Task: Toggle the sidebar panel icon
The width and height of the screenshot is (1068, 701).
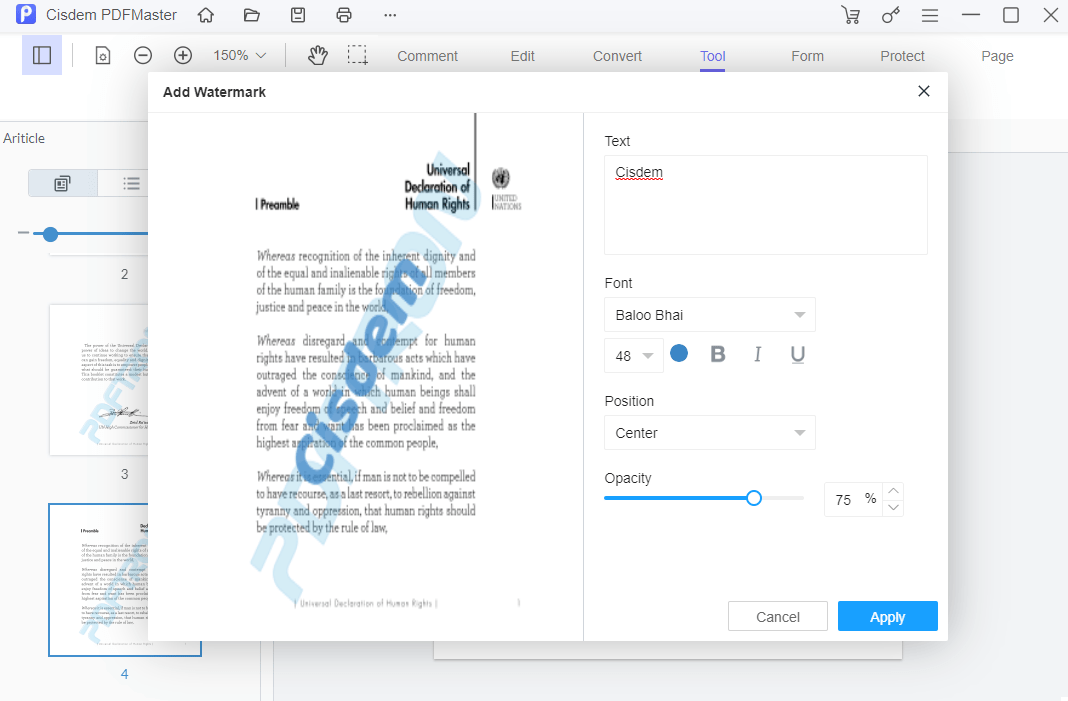Action: 42,55
